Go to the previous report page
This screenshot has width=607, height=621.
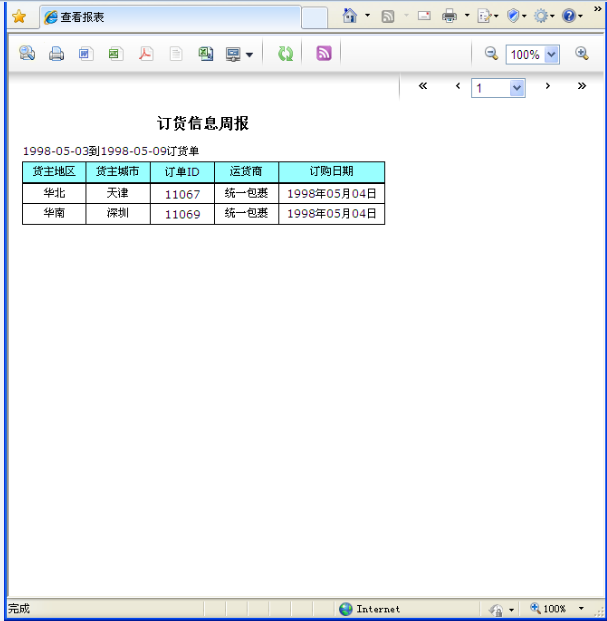click(x=458, y=86)
